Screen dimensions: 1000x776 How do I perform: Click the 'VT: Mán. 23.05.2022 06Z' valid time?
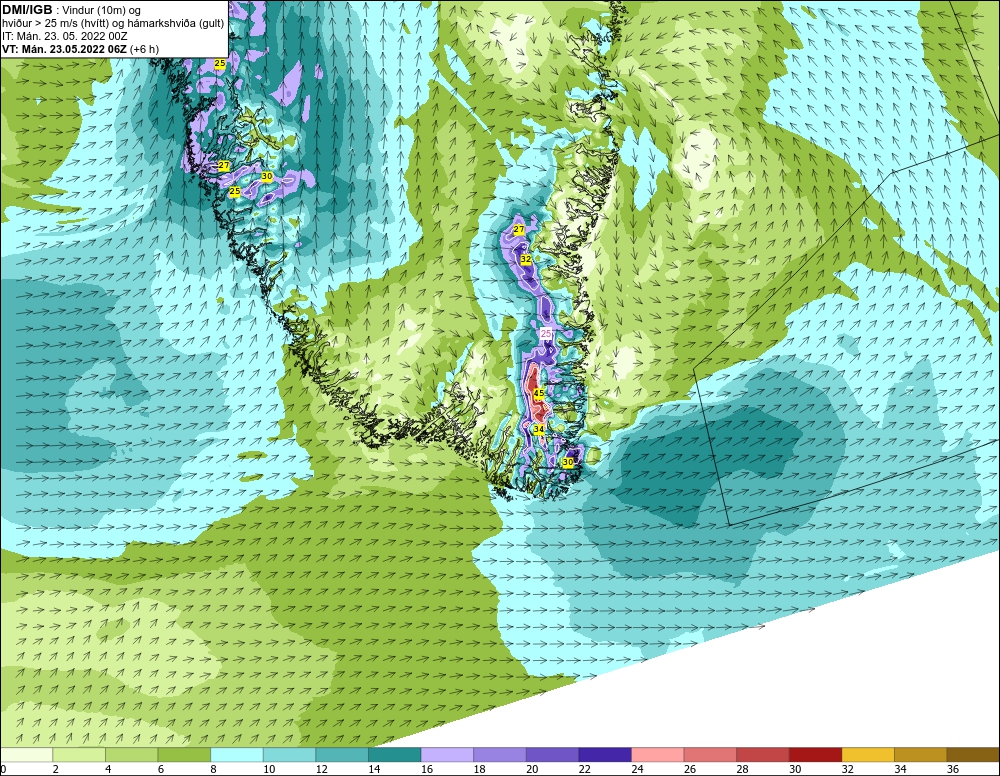[x=64, y=49]
